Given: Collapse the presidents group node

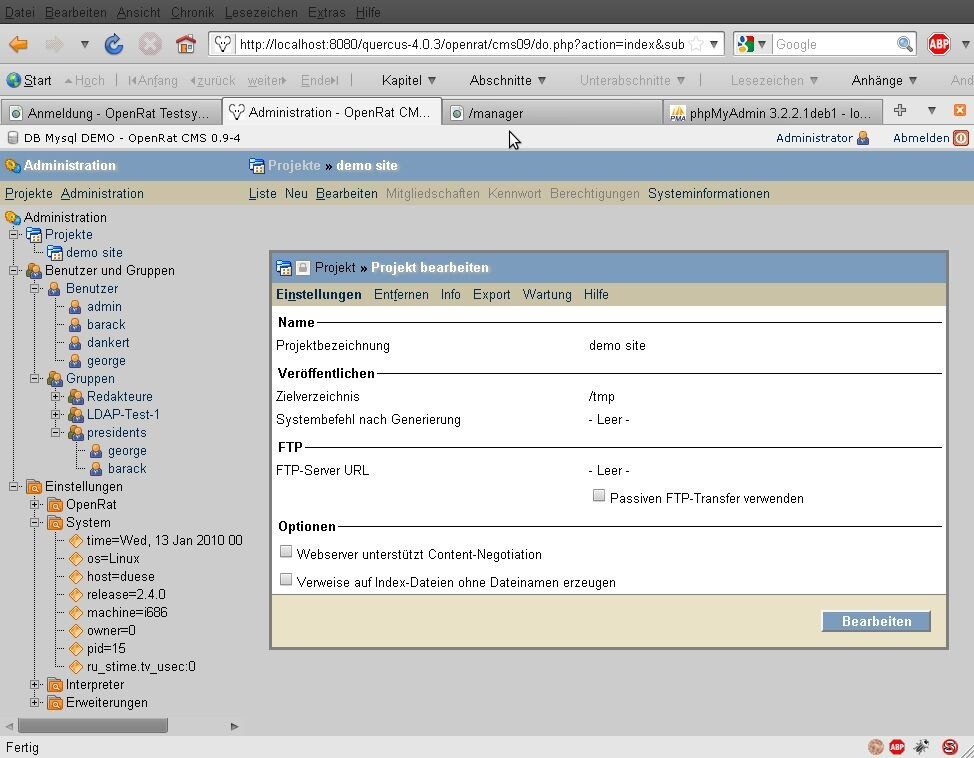Looking at the screenshot, I should pos(56,432).
